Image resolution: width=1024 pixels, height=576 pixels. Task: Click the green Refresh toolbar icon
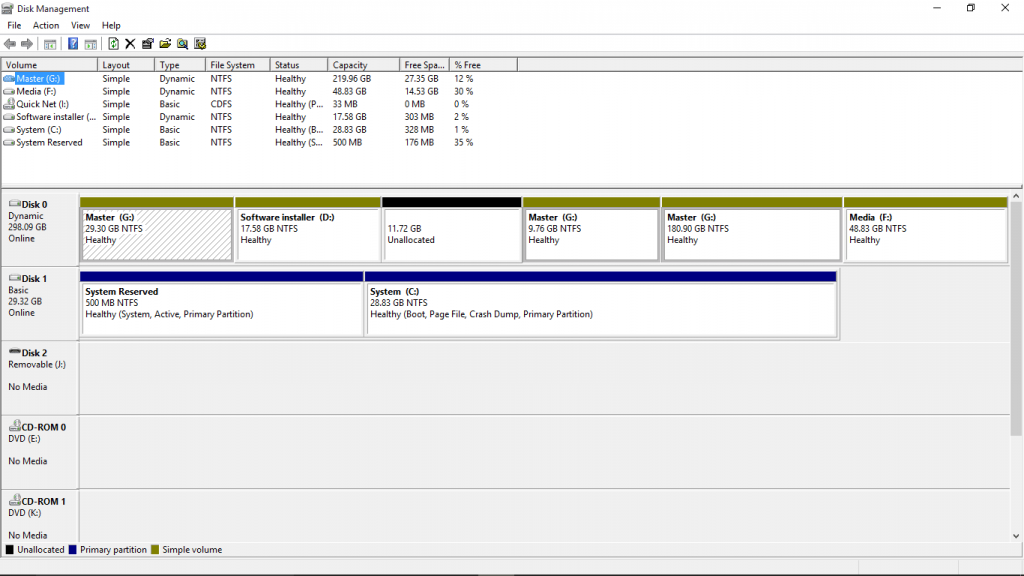coord(113,44)
